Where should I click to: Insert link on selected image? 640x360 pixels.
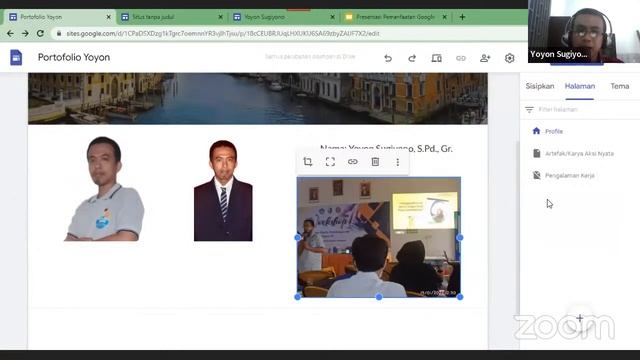click(353, 162)
